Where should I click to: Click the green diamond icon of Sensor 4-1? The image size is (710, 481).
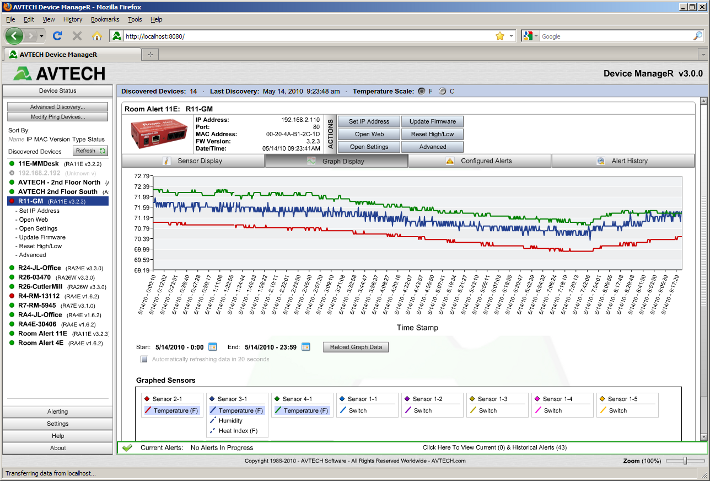pos(277,399)
